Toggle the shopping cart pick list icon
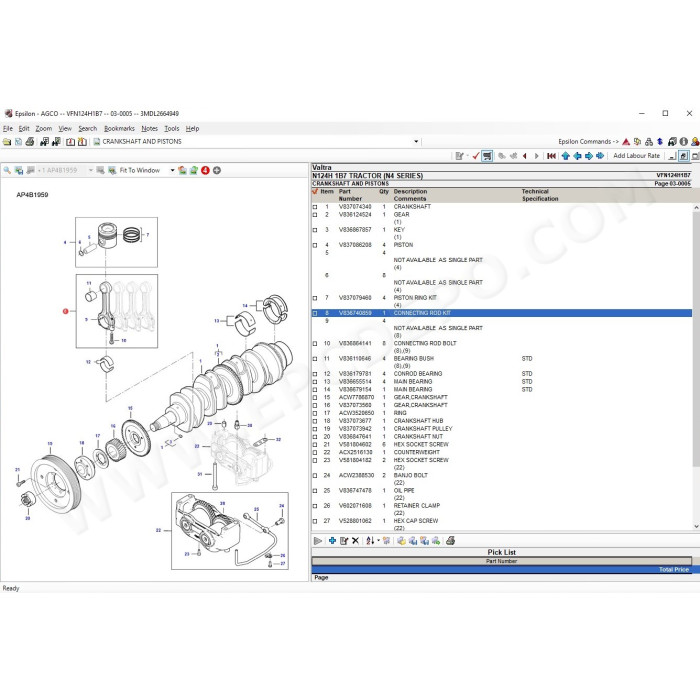This screenshot has height=700, width=700. pyautogui.click(x=487, y=156)
